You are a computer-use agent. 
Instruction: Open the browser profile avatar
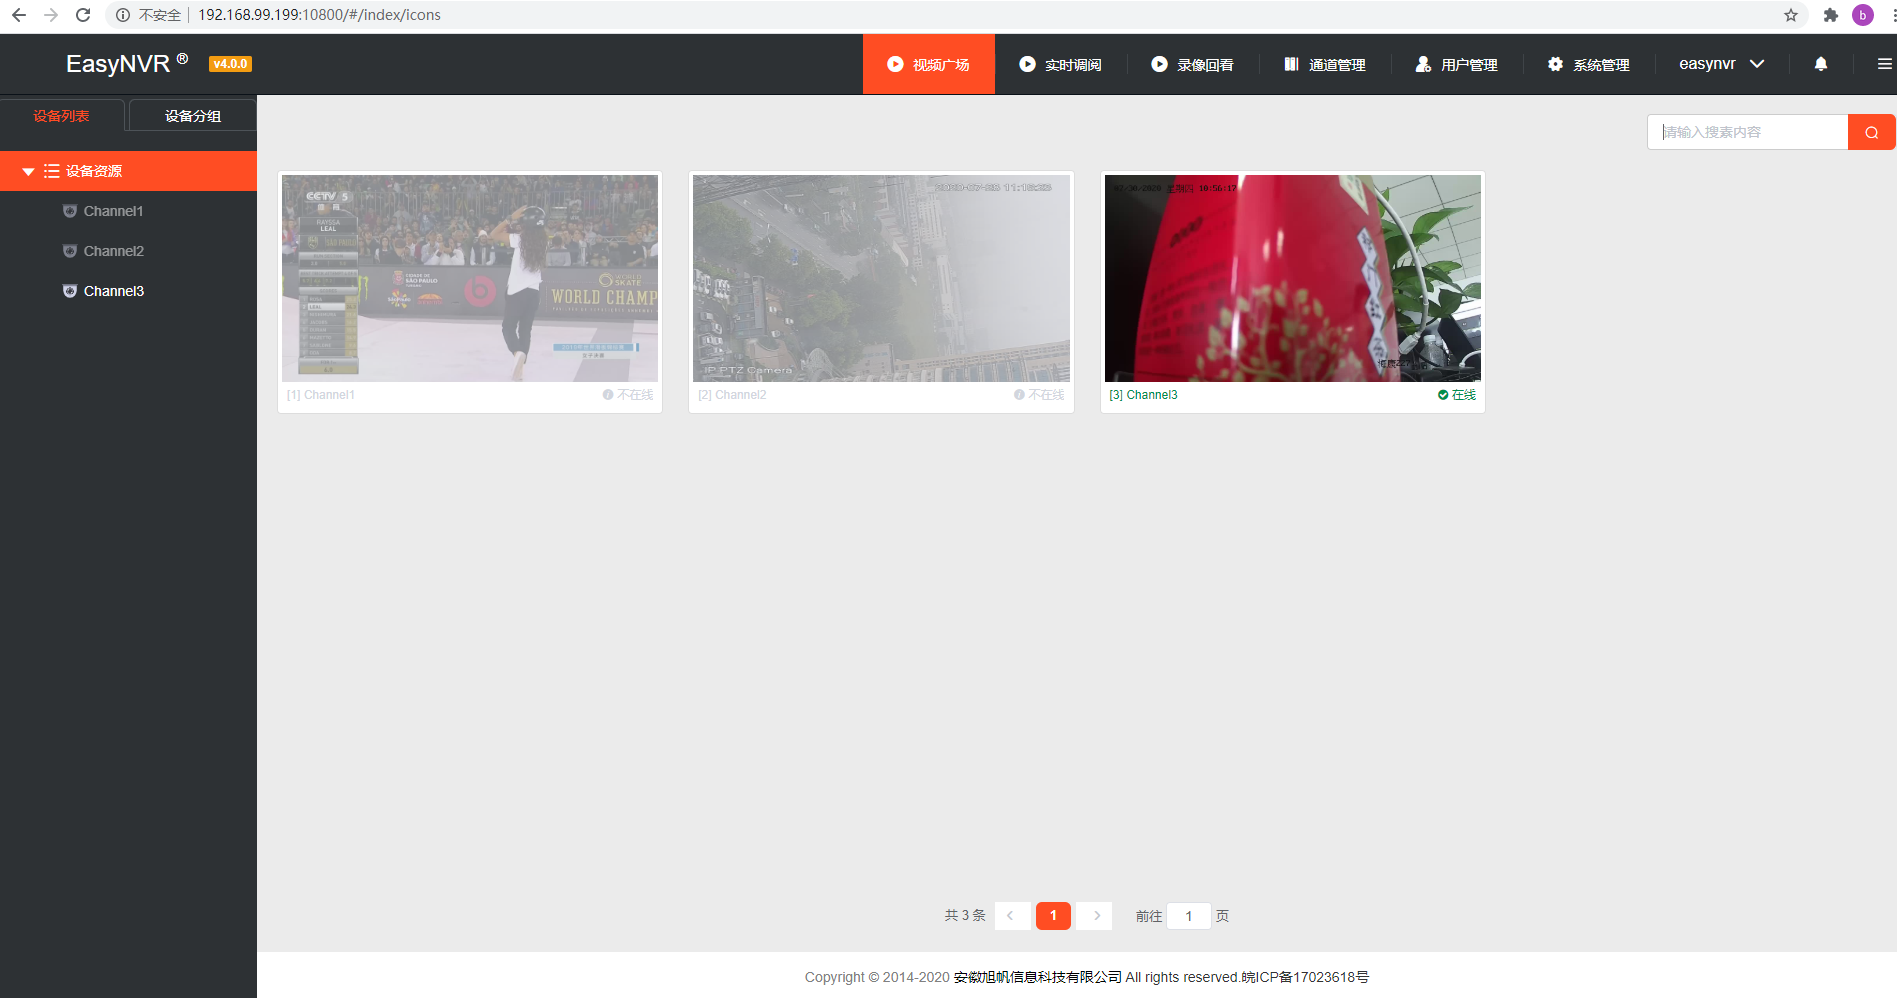(1863, 15)
